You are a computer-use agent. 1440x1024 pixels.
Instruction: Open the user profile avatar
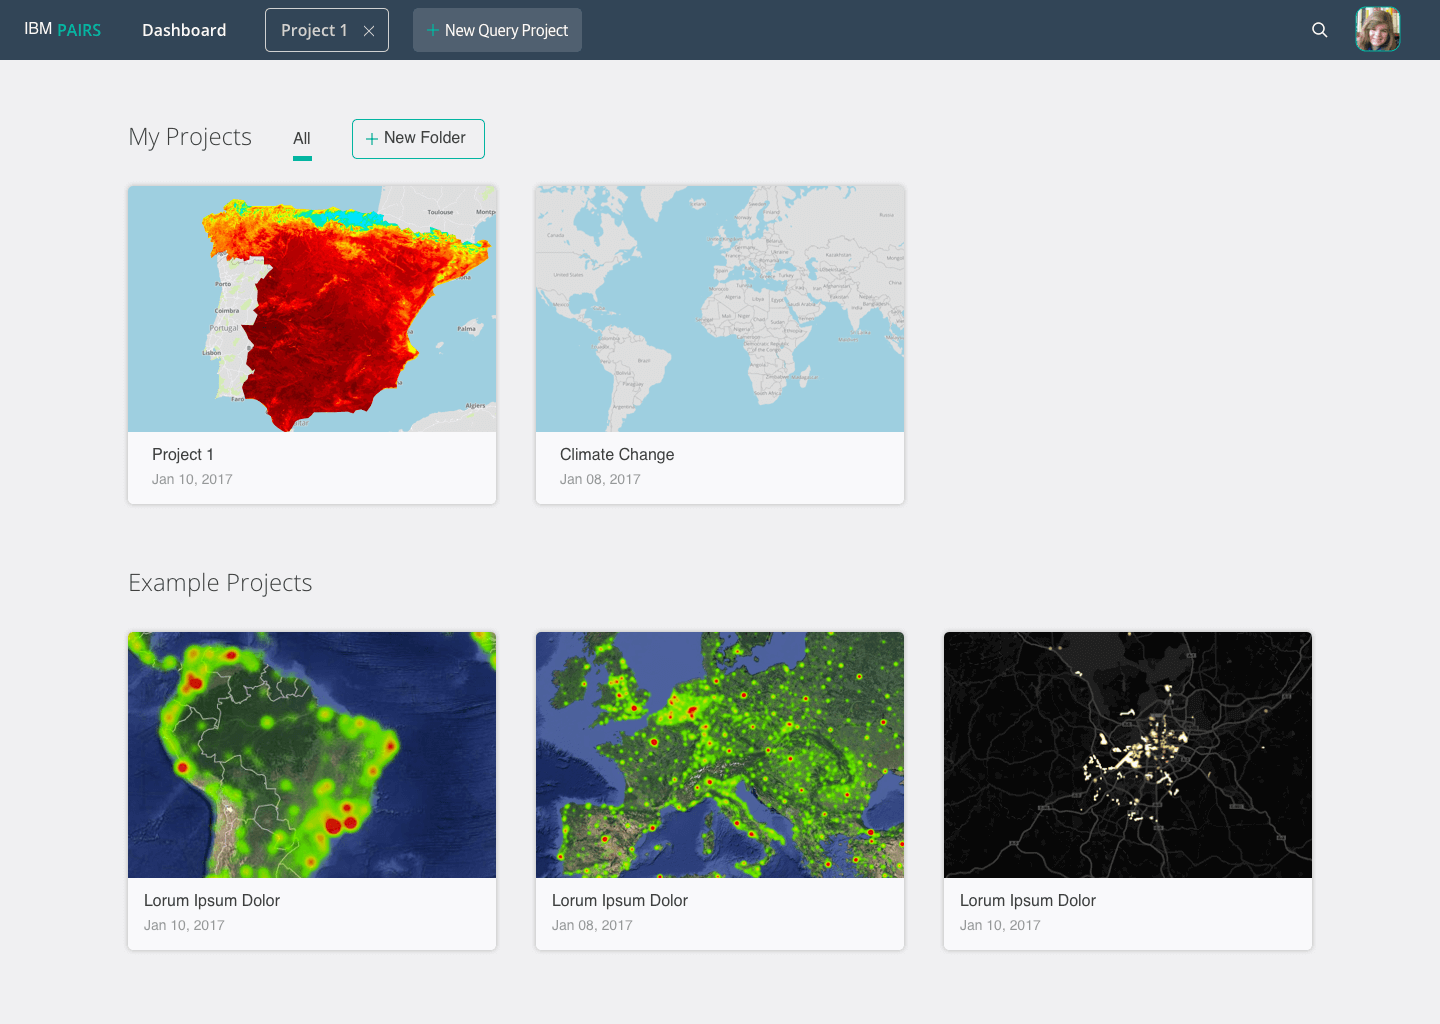(1377, 29)
